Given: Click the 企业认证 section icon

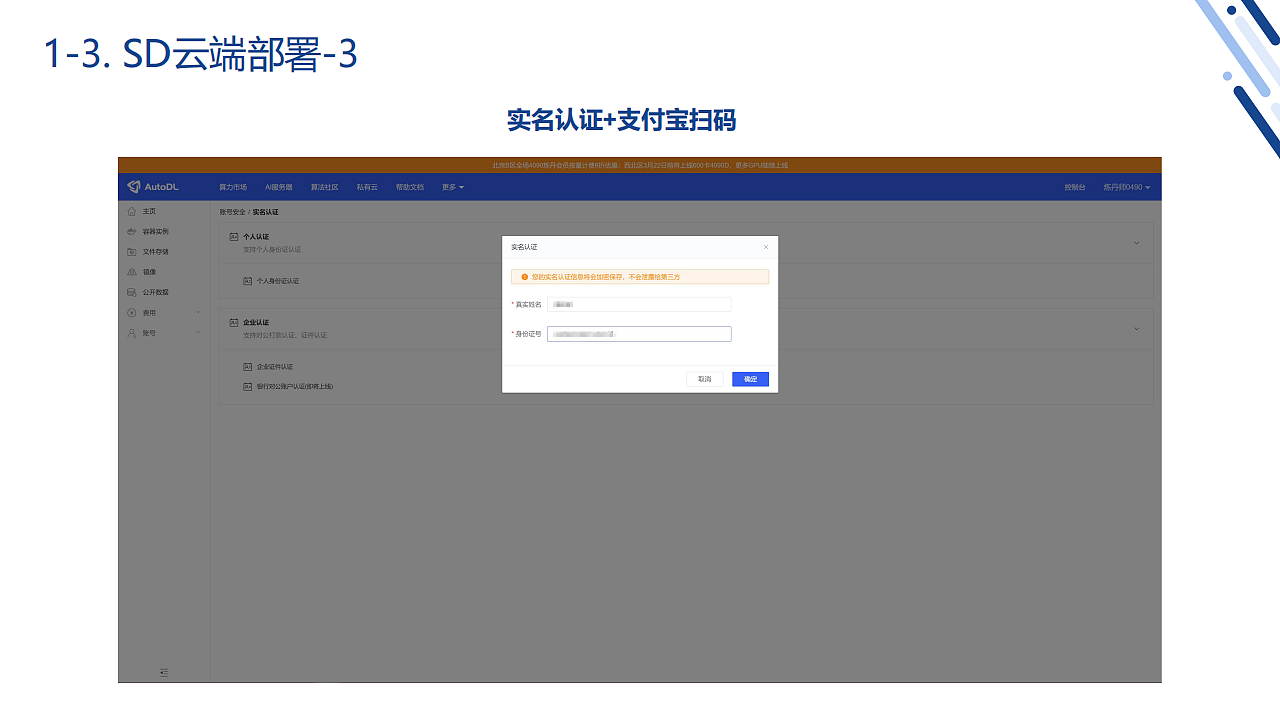Looking at the screenshot, I should 234,323.
